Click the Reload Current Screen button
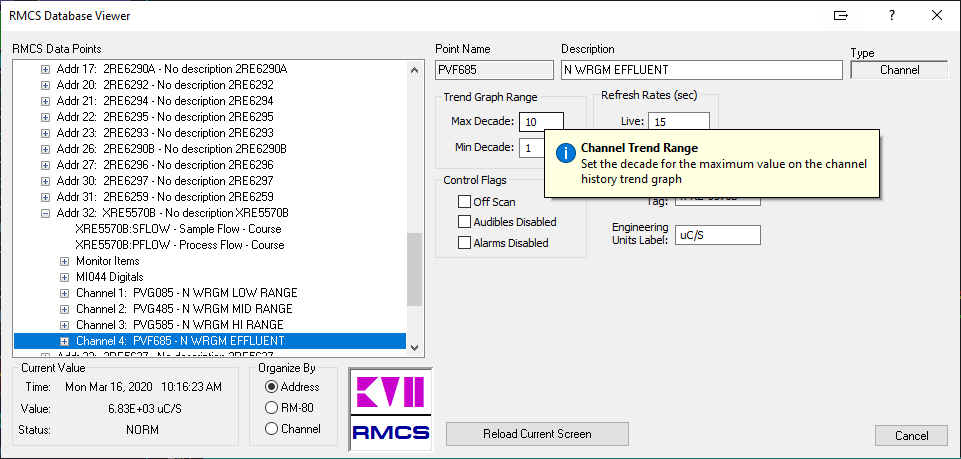Image resolution: width=961 pixels, height=459 pixels. point(537,434)
